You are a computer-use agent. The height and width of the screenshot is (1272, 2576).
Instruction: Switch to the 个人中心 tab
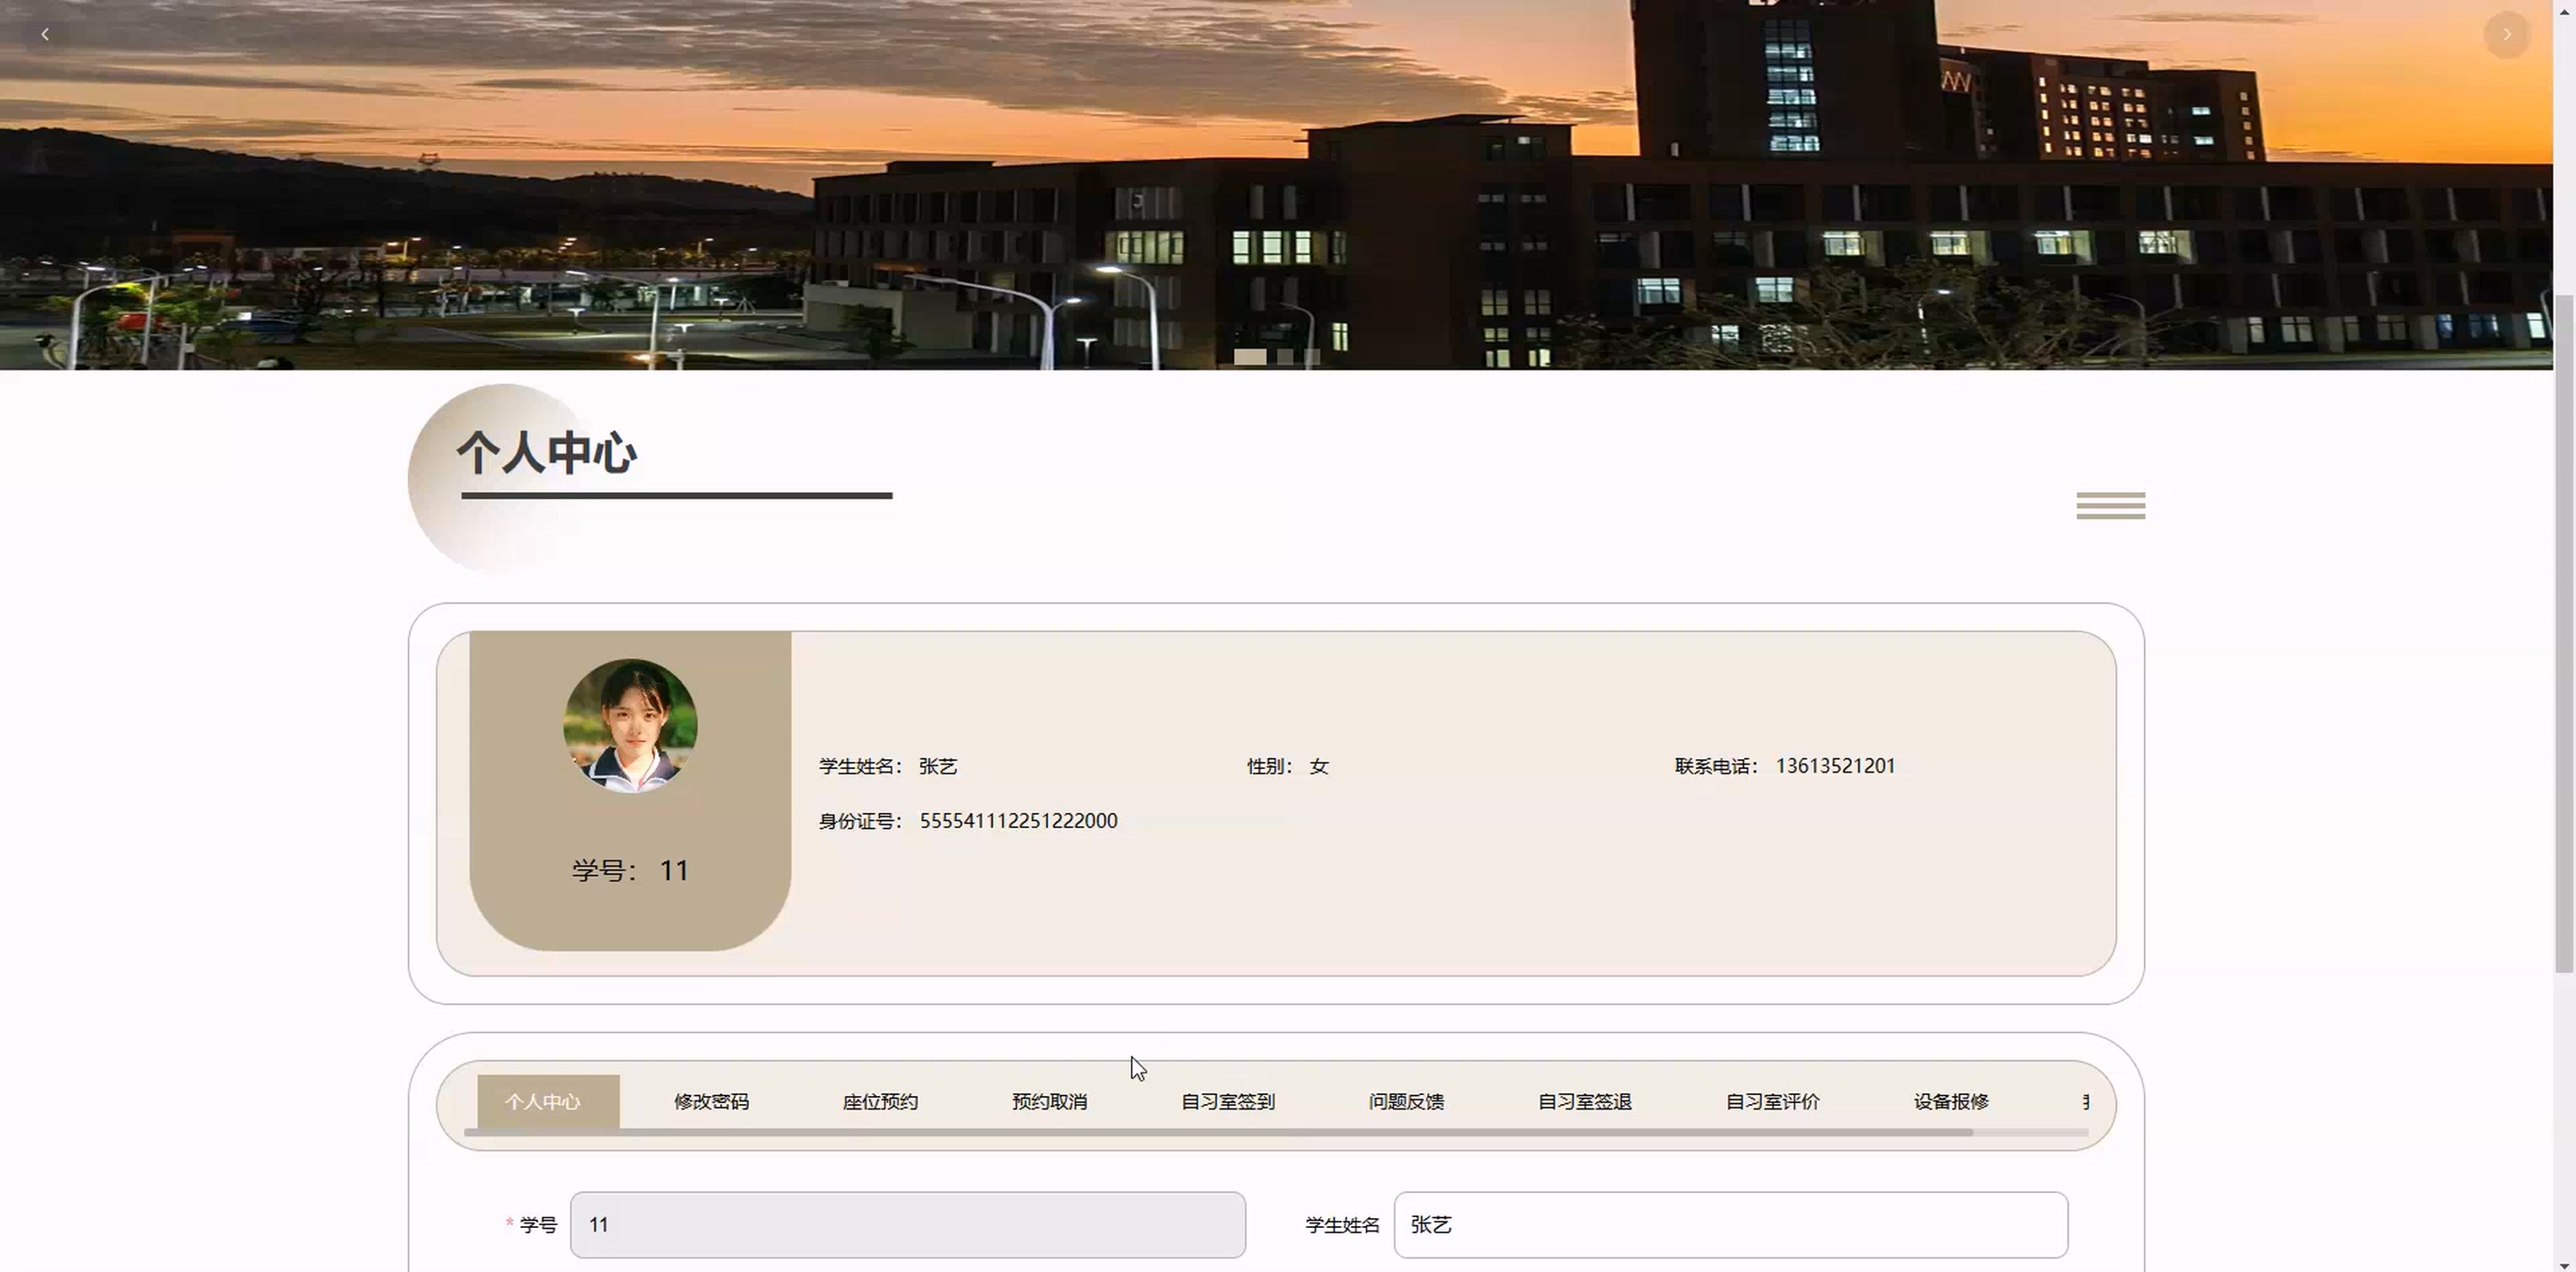(543, 1101)
